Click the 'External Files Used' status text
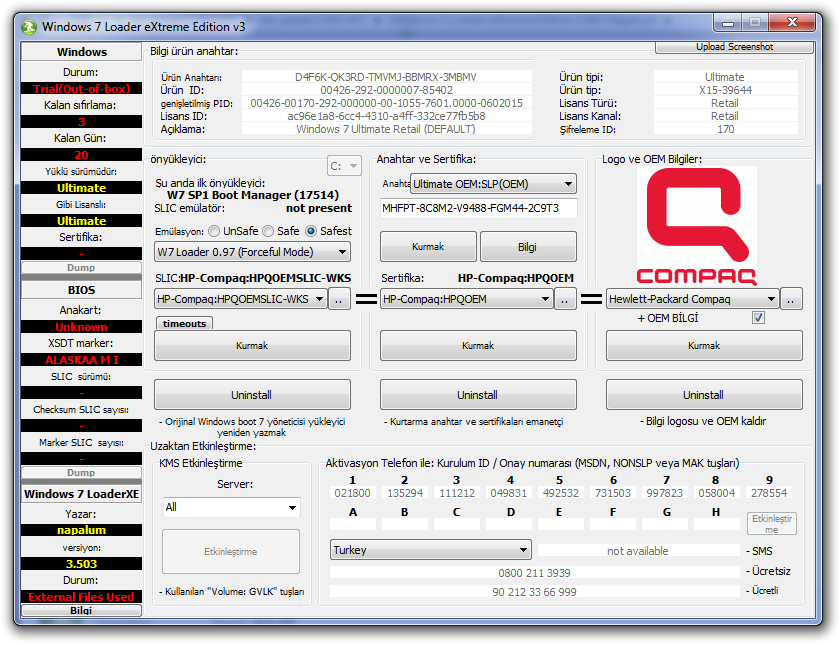This screenshot has height=645, width=840. 81,597
